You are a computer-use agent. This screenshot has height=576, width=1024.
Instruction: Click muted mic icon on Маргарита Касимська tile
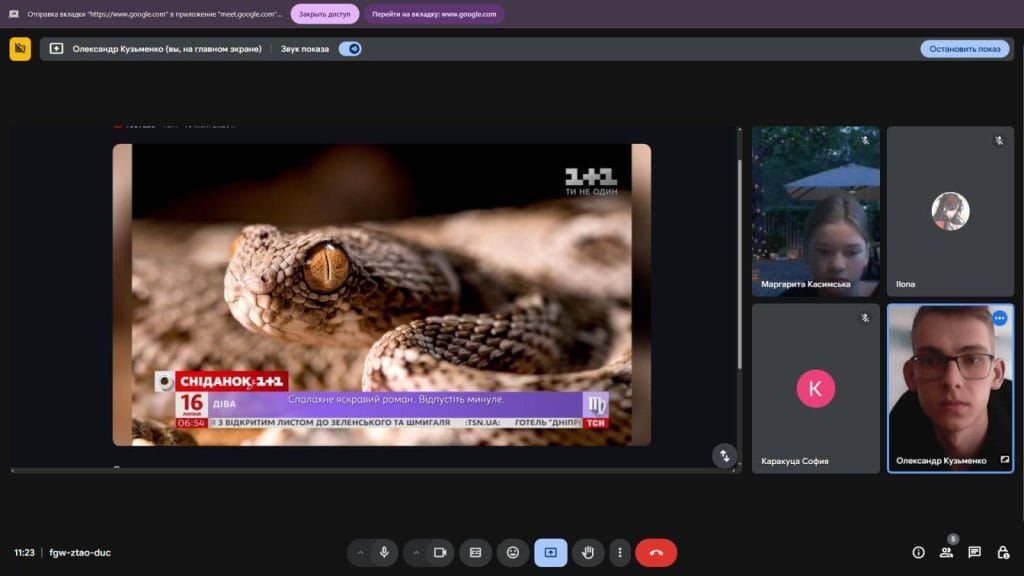tap(865, 140)
